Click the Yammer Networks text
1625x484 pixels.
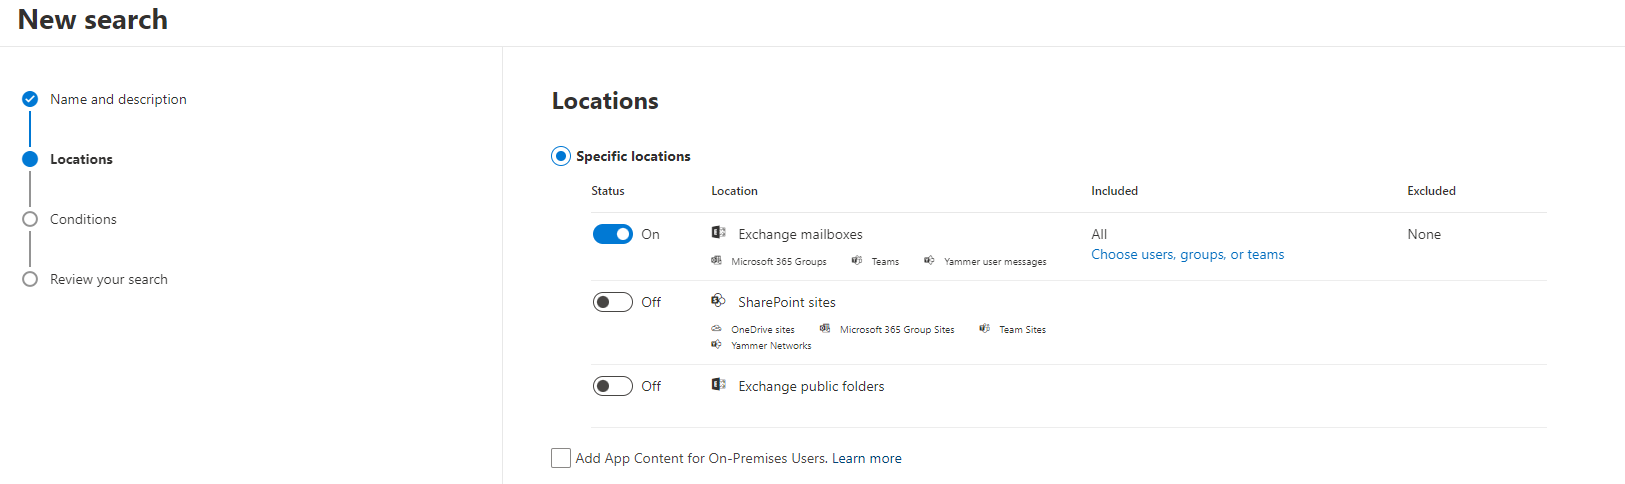[x=771, y=346]
